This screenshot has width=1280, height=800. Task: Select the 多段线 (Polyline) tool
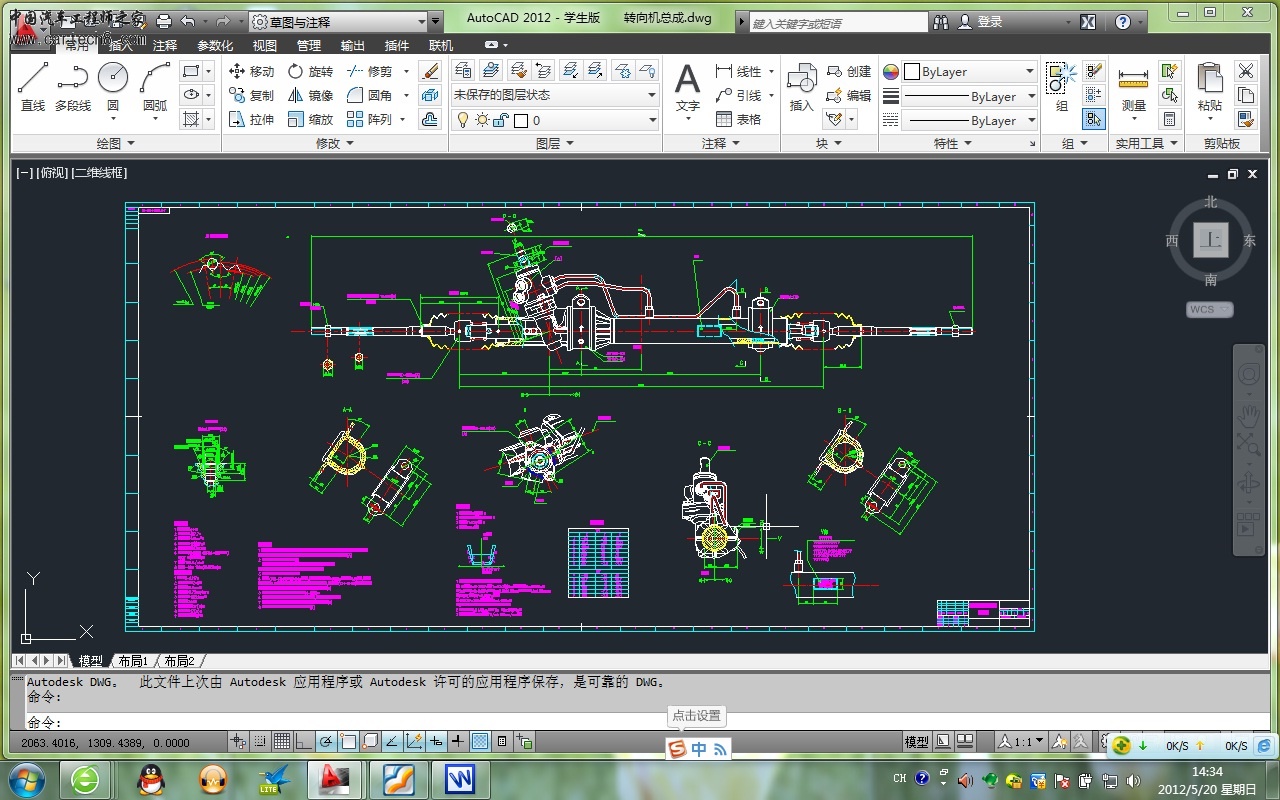[73, 87]
